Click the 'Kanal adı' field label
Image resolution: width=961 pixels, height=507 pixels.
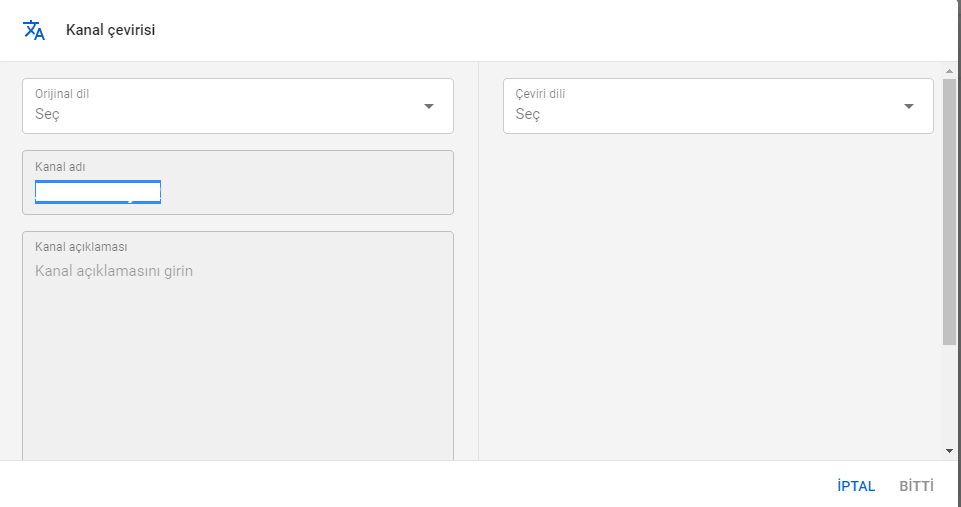[60, 166]
